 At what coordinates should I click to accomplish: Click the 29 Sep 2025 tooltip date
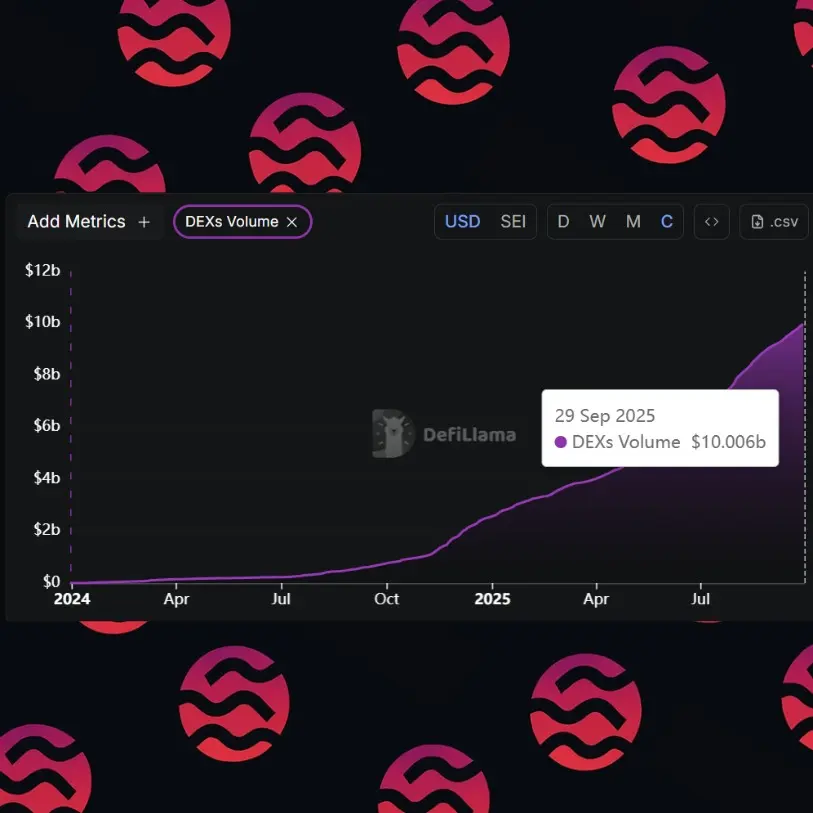pos(605,416)
